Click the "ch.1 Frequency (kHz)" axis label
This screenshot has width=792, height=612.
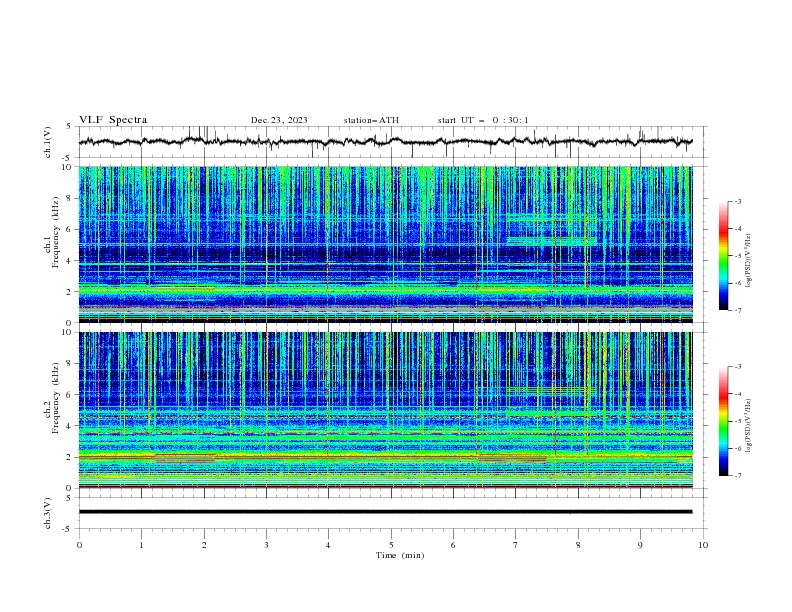tap(52, 233)
